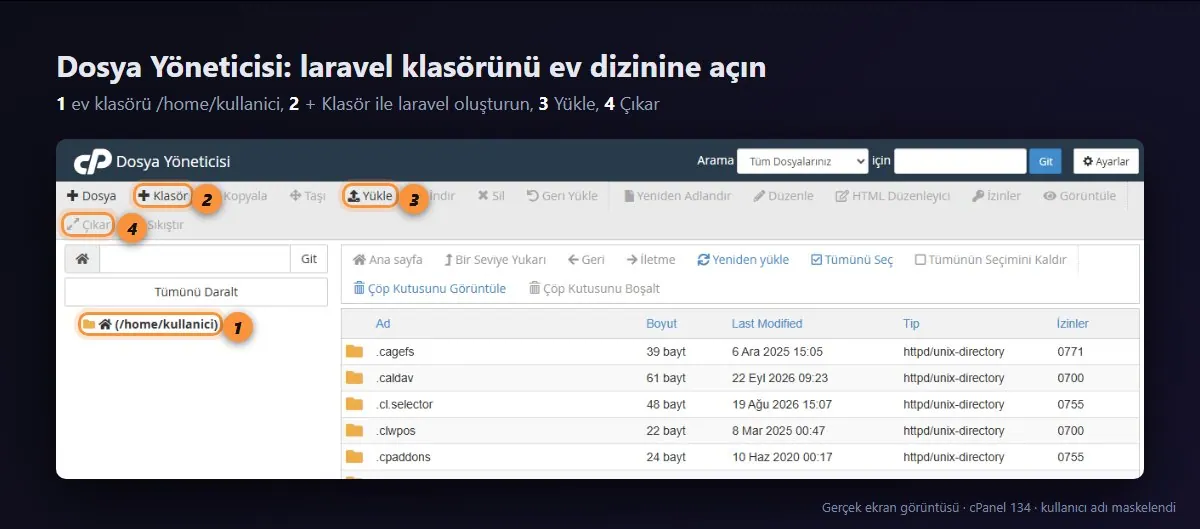Click the .clwpos folder icon
The width and height of the screenshot is (1200, 529).
(x=355, y=430)
